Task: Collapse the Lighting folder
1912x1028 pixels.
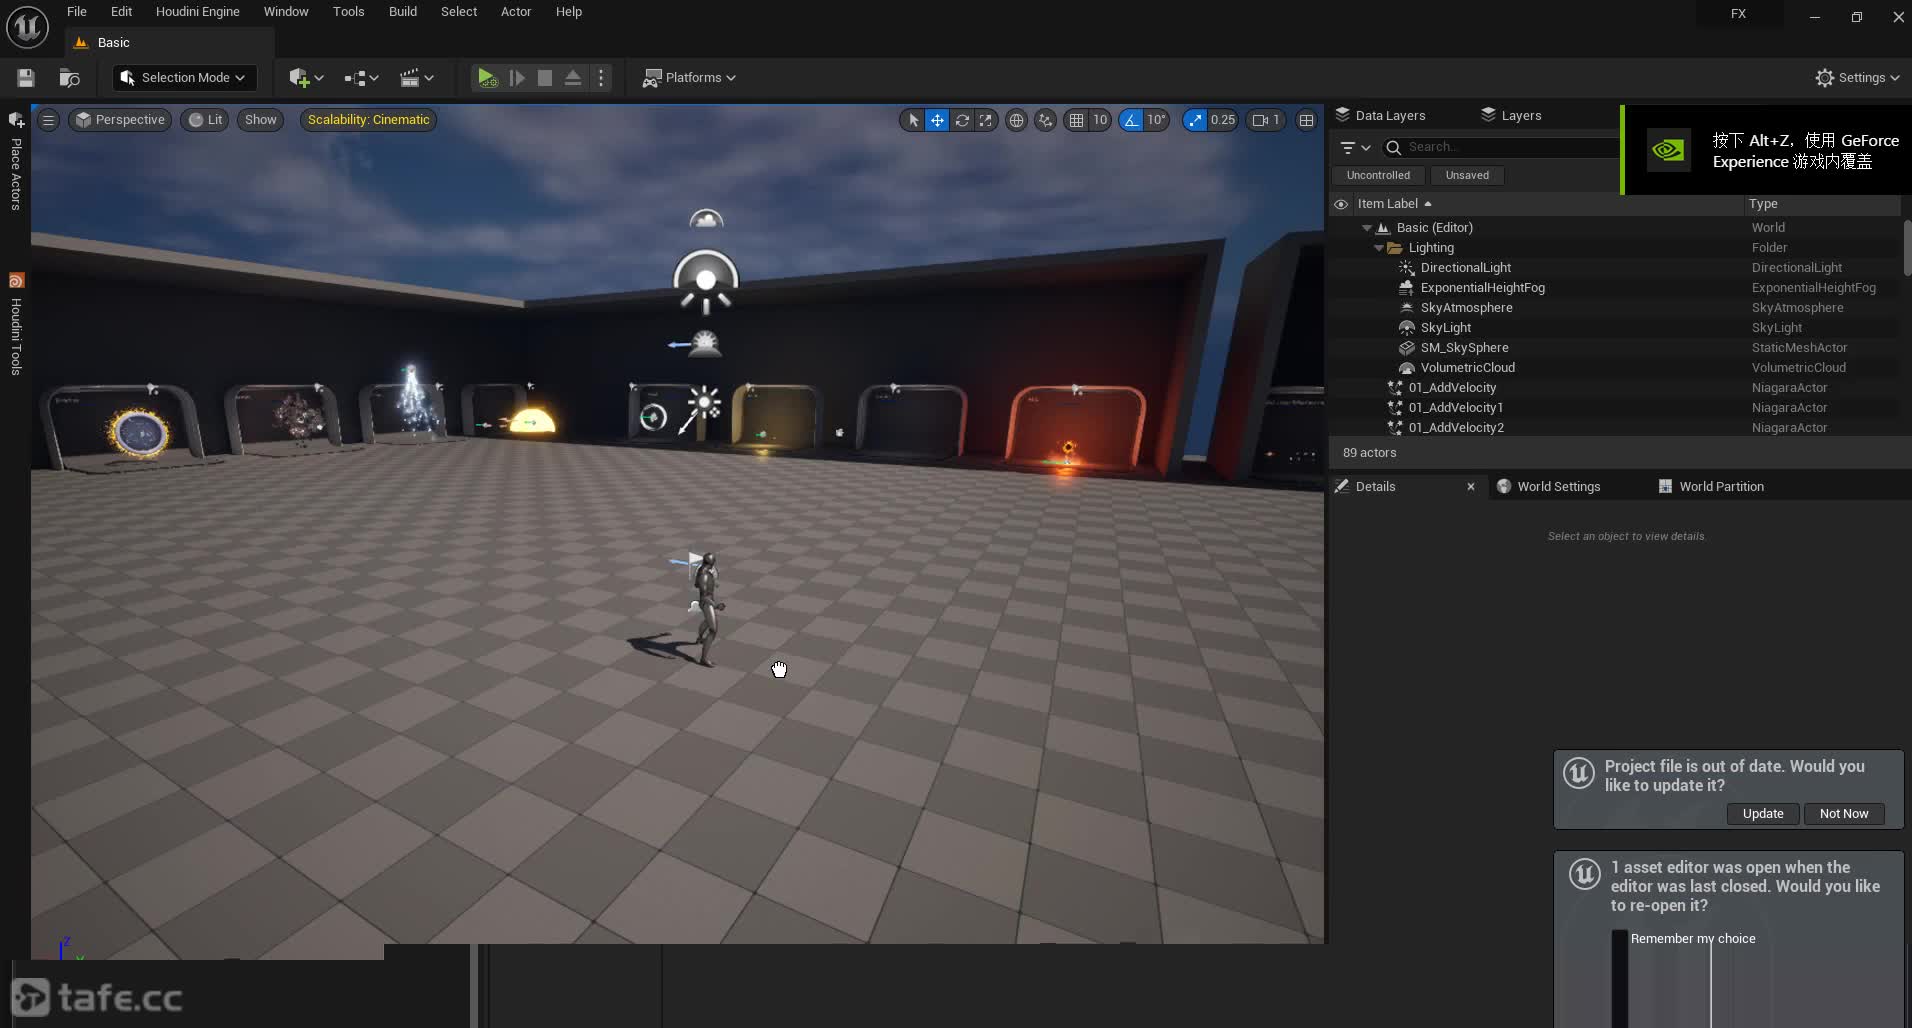Action: click(x=1379, y=248)
